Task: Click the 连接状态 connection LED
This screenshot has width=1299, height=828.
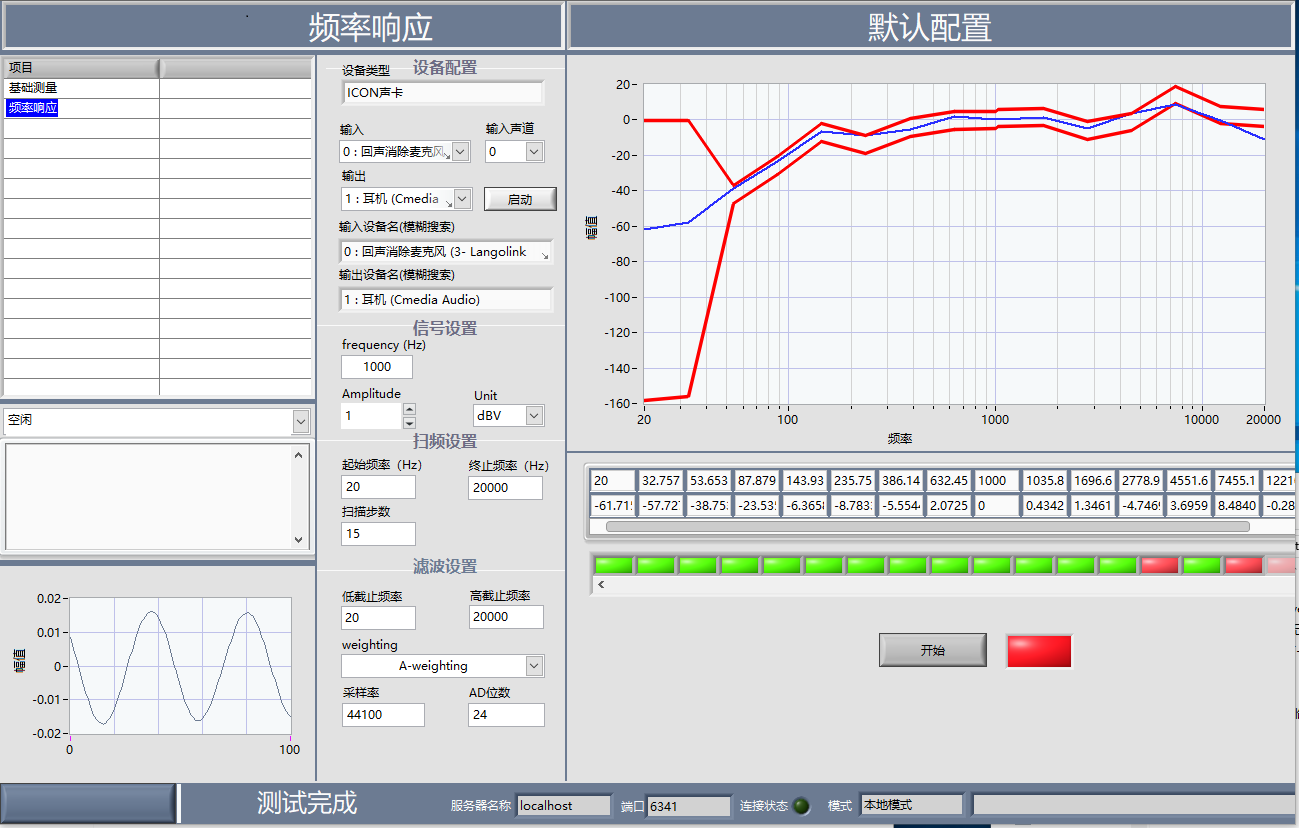Action: (802, 806)
